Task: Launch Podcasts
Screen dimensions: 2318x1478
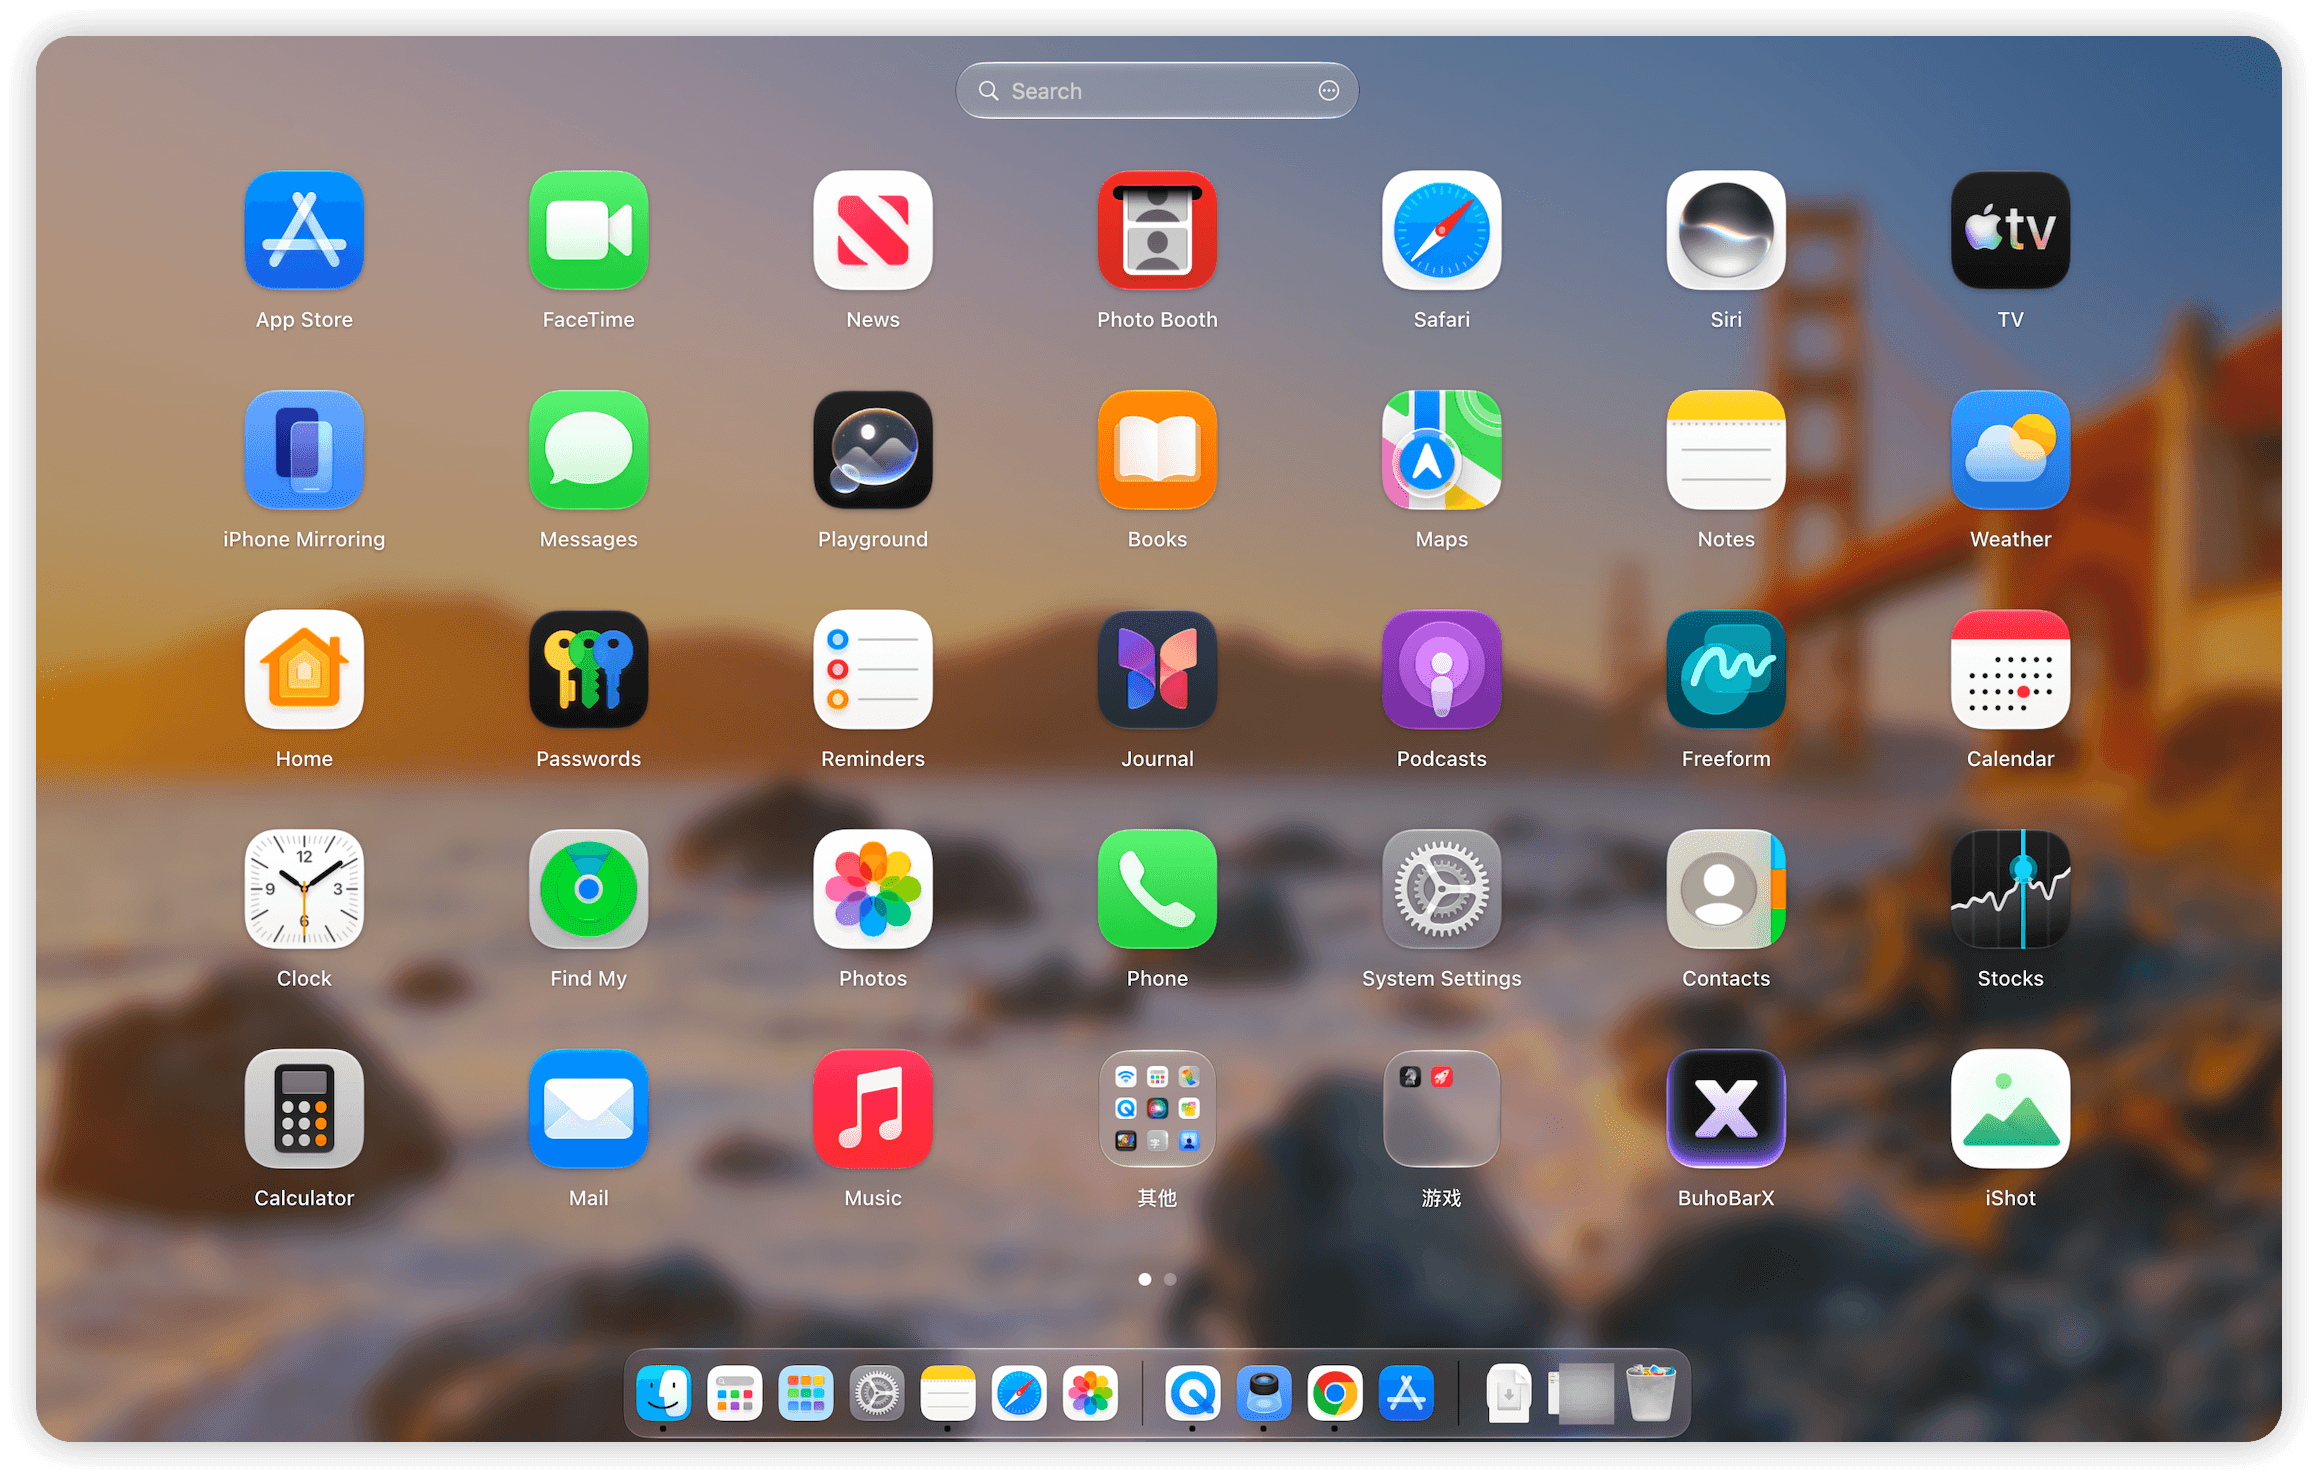Action: pos(1441,669)
